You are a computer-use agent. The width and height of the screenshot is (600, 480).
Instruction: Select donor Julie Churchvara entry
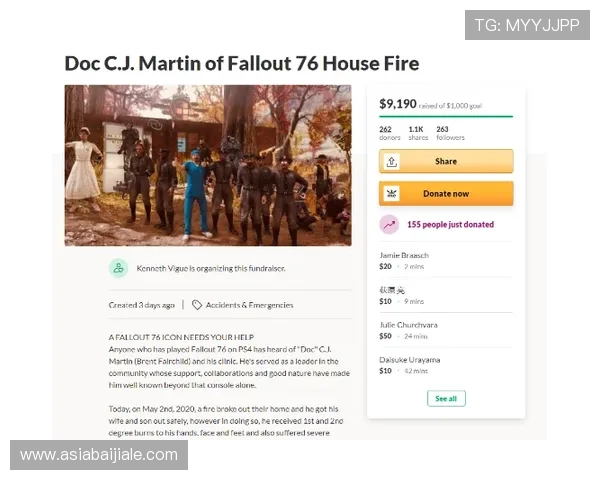[446, 330]
